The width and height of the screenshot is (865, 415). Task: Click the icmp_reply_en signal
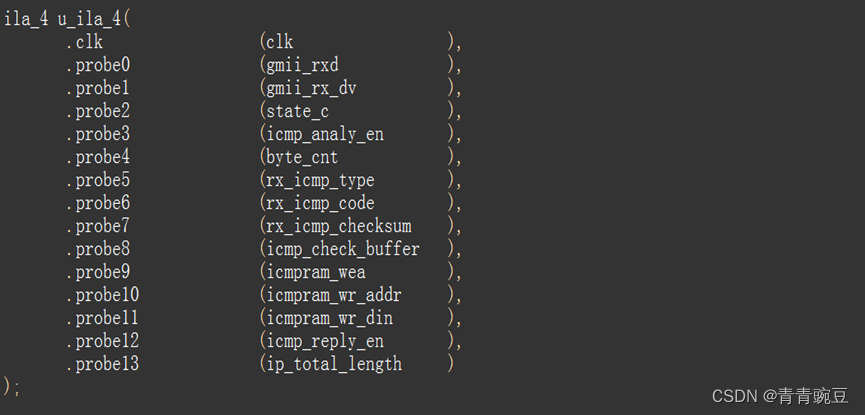click(x=325, y=342)
